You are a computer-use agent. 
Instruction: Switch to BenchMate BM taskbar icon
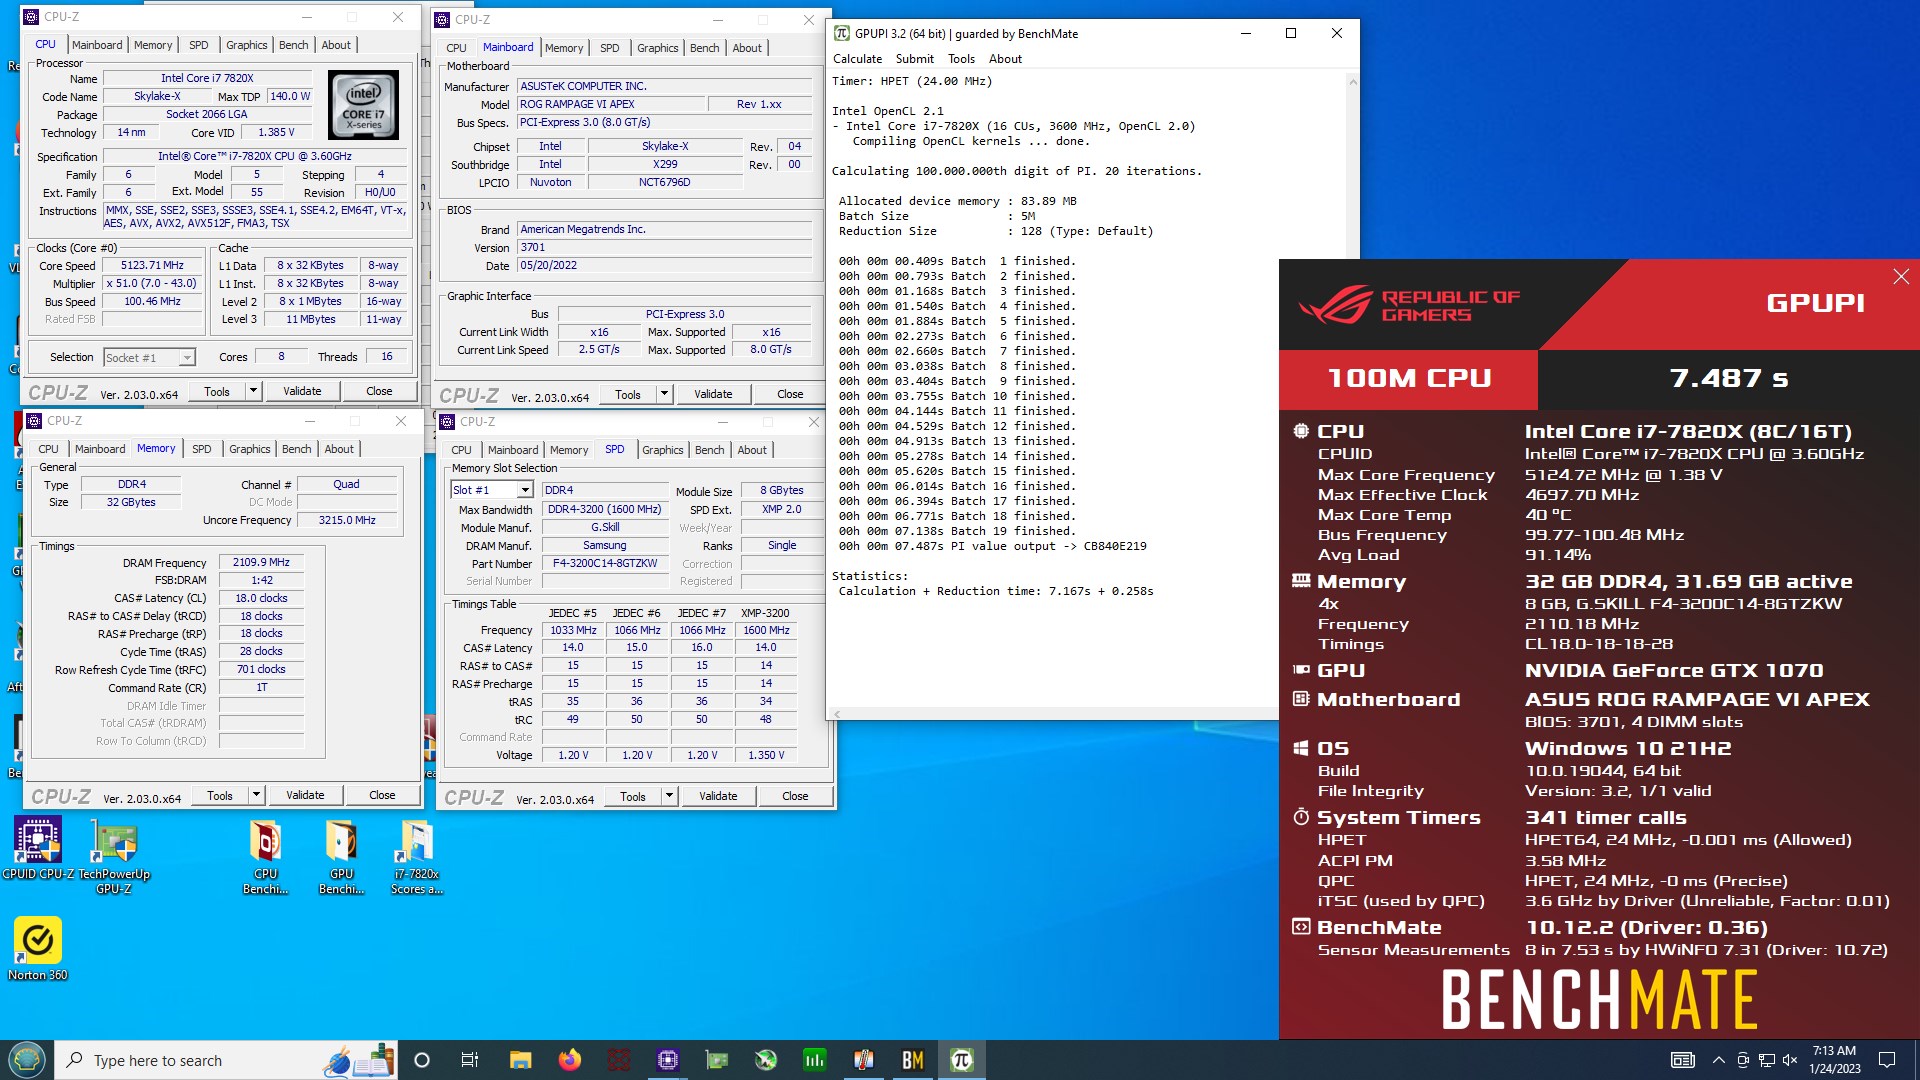(x=913, y=1060)
